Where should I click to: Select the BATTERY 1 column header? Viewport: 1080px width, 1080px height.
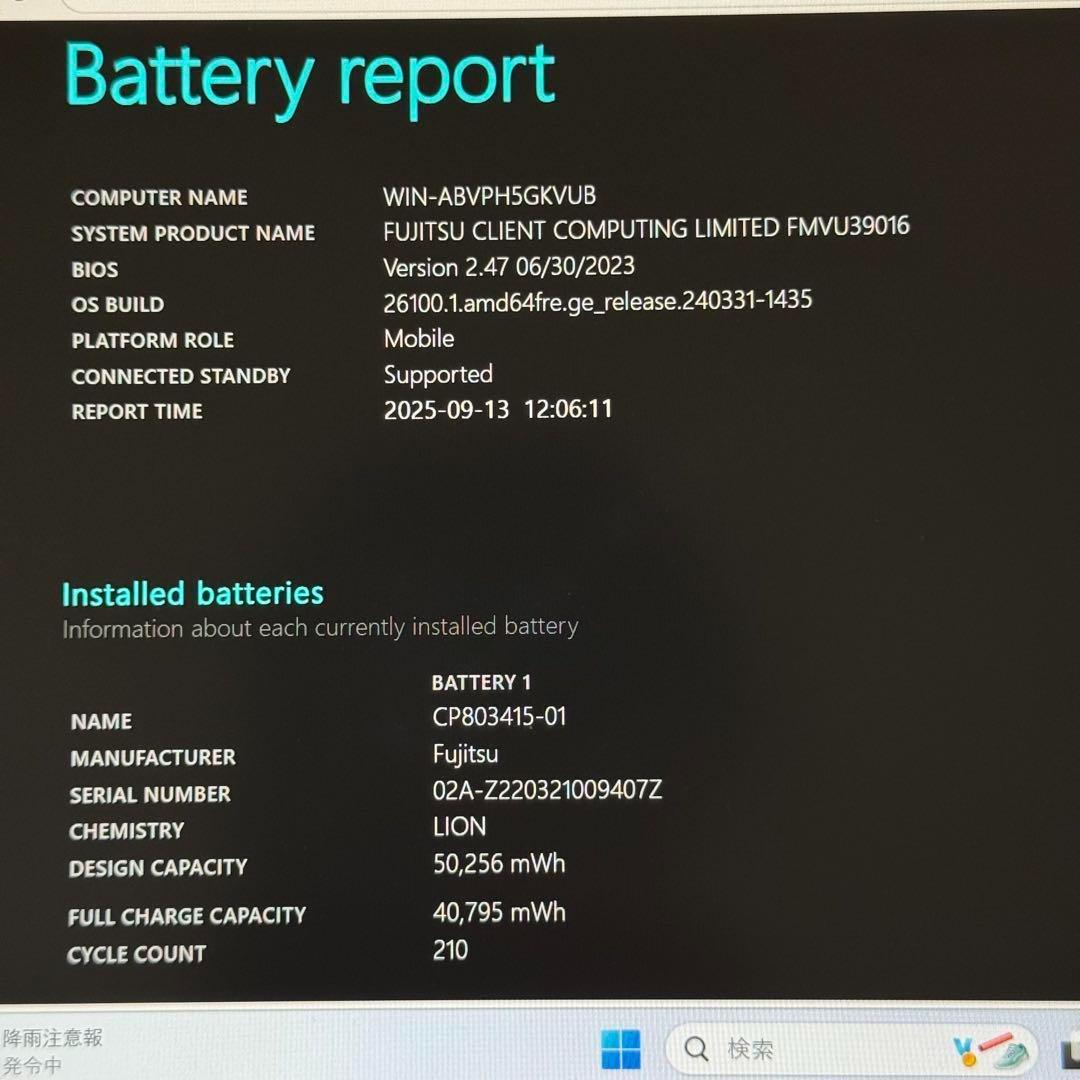481,683
